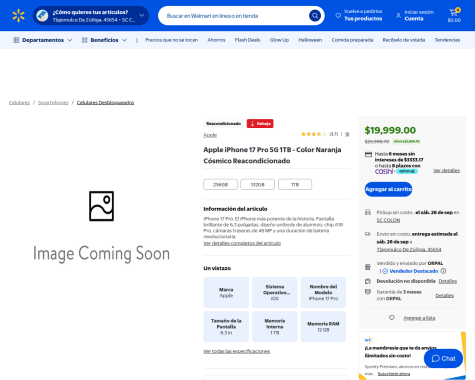Click the Memoria Interna 1 TB tile
This screenshot has height=380, width=475.
pos(275,327)
